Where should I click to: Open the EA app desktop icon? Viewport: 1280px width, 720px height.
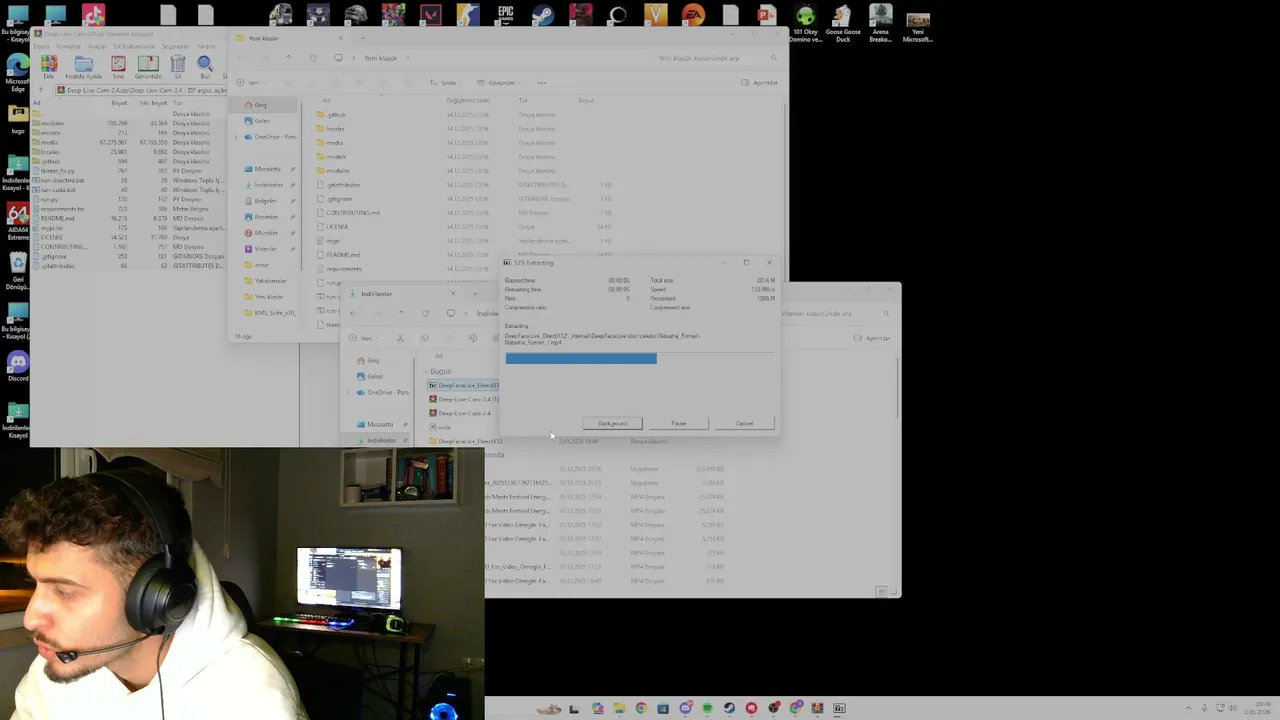[x=693, y=15]
